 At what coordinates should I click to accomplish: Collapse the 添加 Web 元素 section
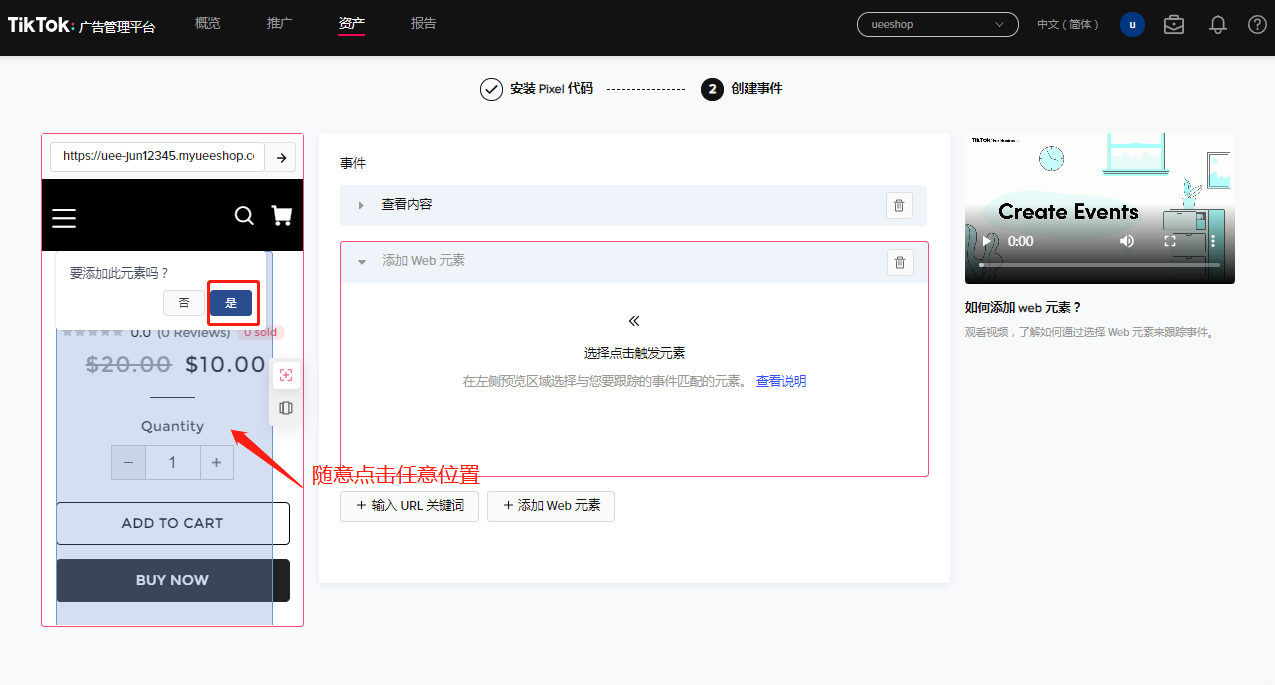point(362,261)
